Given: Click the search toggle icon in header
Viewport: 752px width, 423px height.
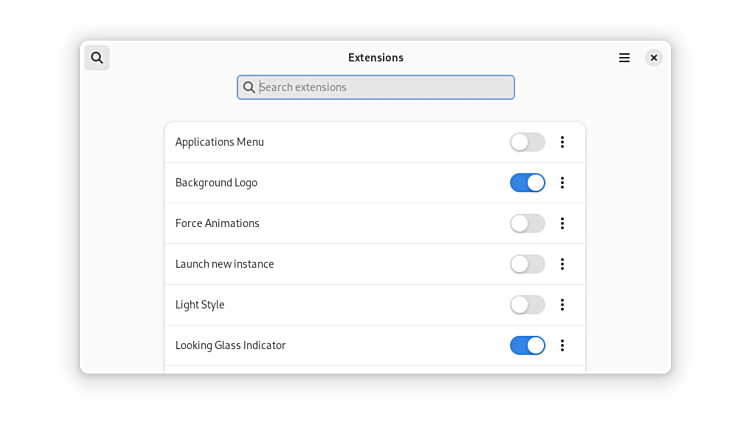Looking at the screenshot, I should coord(97,58).
